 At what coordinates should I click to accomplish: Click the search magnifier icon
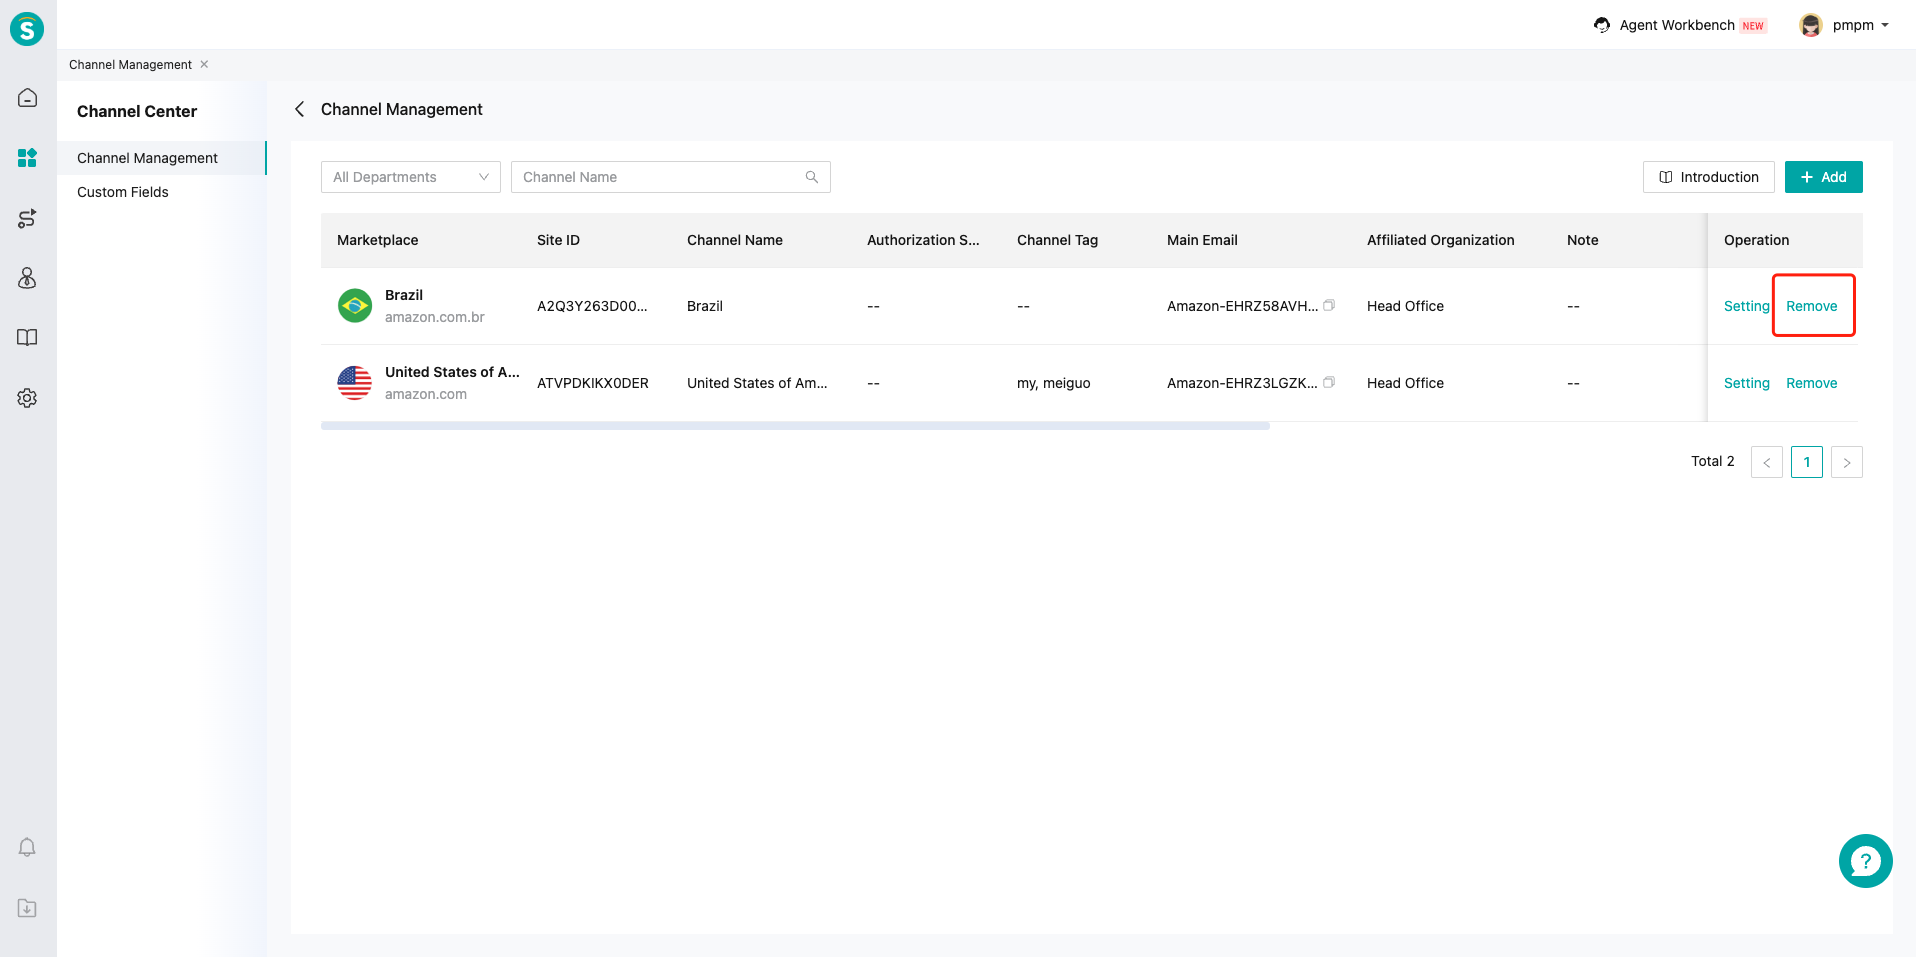click(812, 177)
